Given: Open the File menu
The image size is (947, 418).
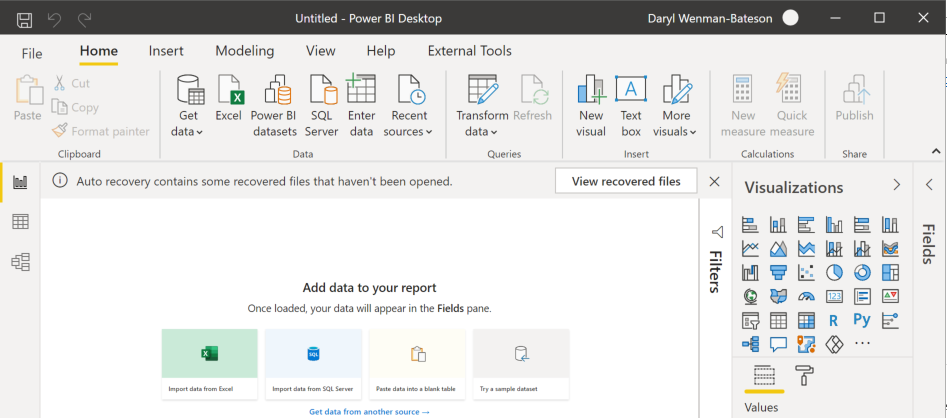Looking at the screenshot, I should point(32,53).
